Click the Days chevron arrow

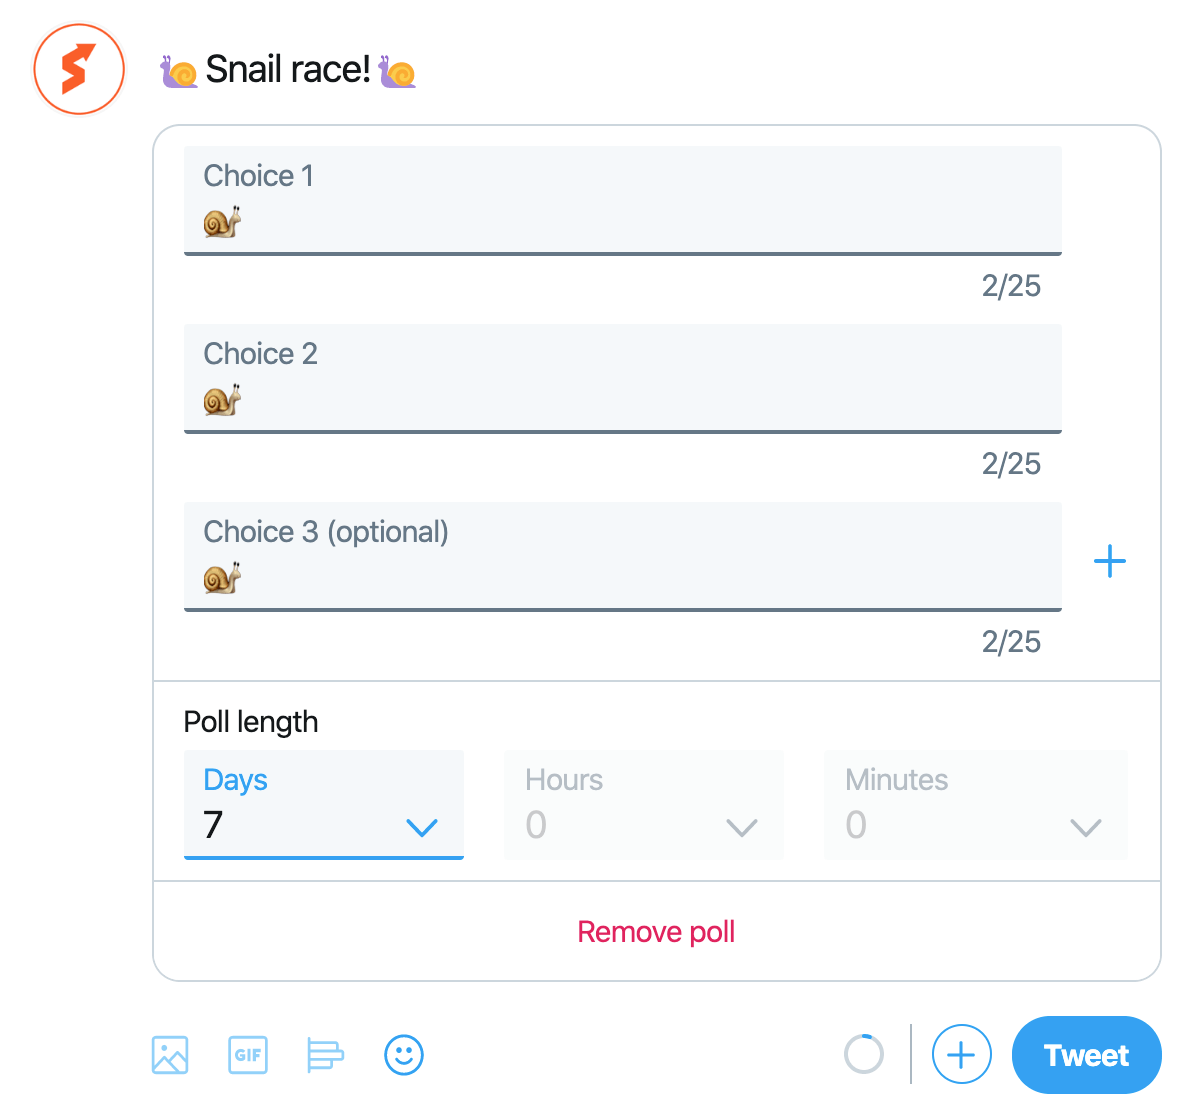[422, 827]
